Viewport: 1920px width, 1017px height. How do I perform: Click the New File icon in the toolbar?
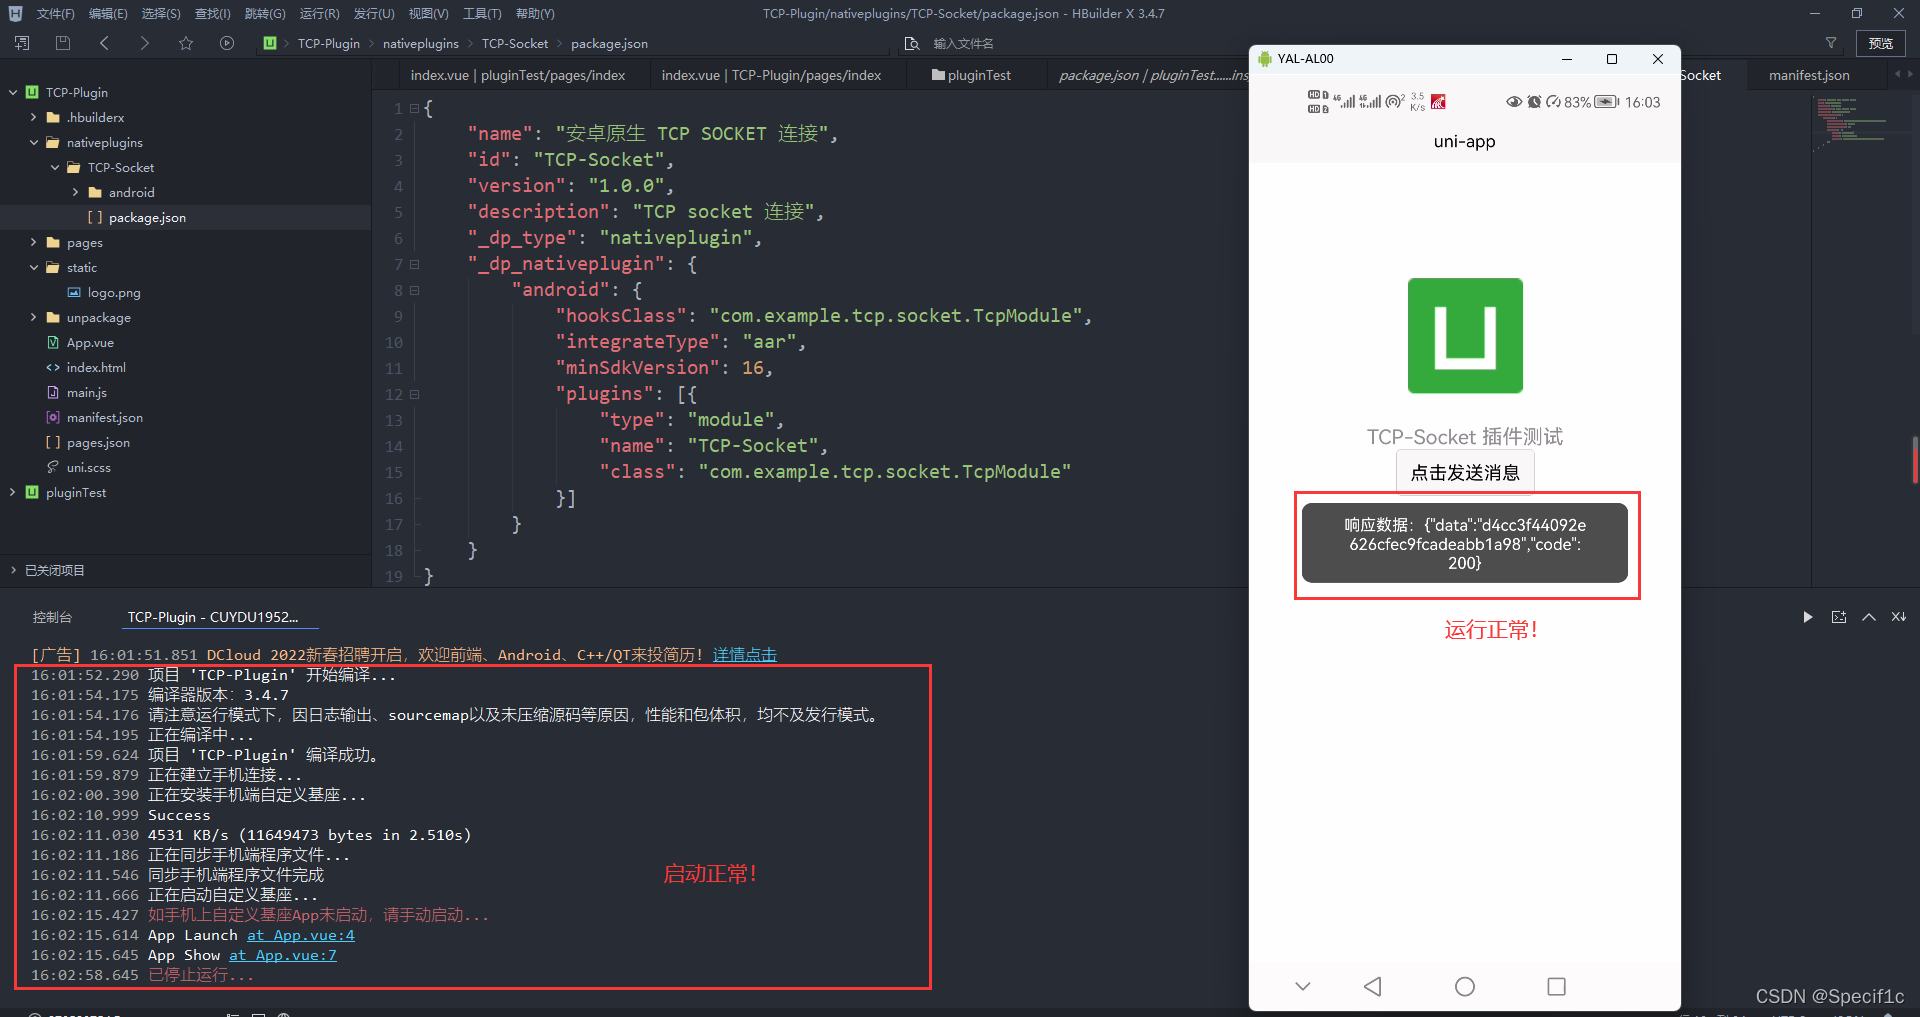[x=21, y=43]
